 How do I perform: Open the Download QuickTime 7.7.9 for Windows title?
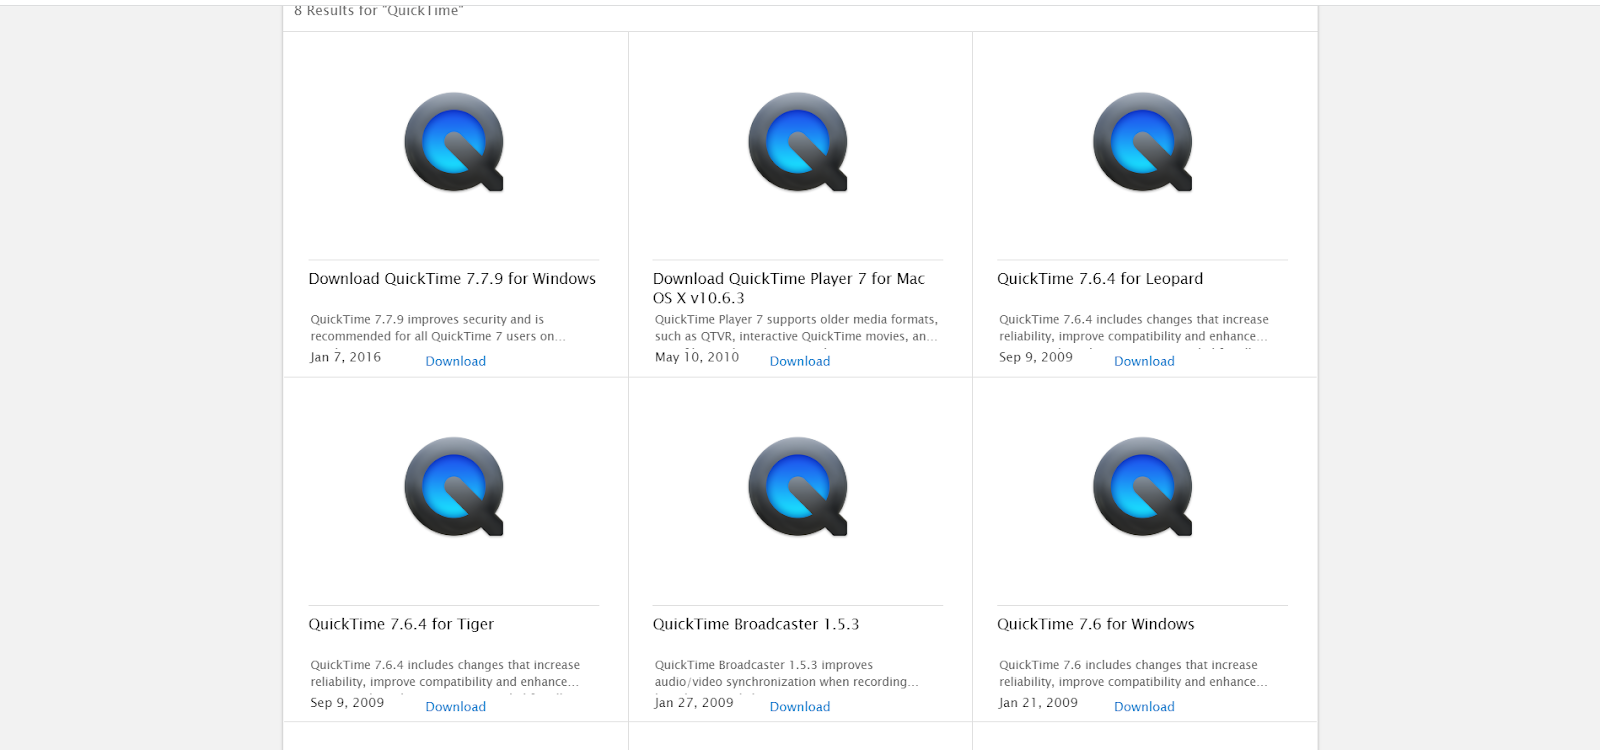[x=452, y=279]
